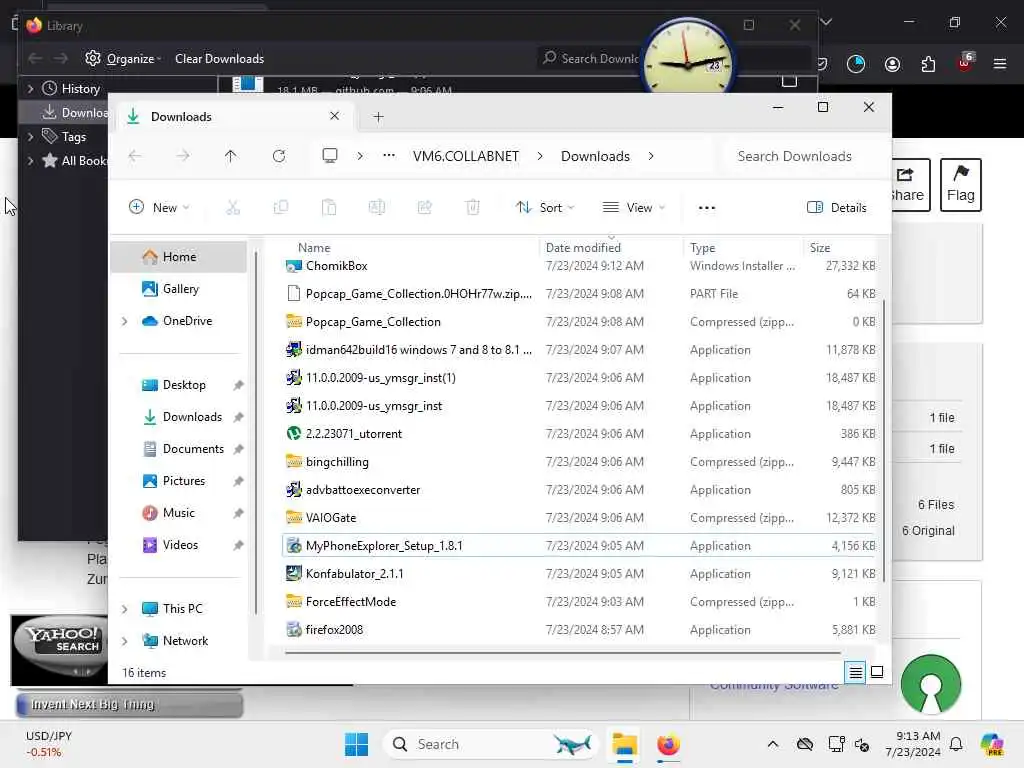The width and height of the screenshot is (1024, 768).
Task: Open the Firefox hamburger menu
Action: coord(1000,64)
